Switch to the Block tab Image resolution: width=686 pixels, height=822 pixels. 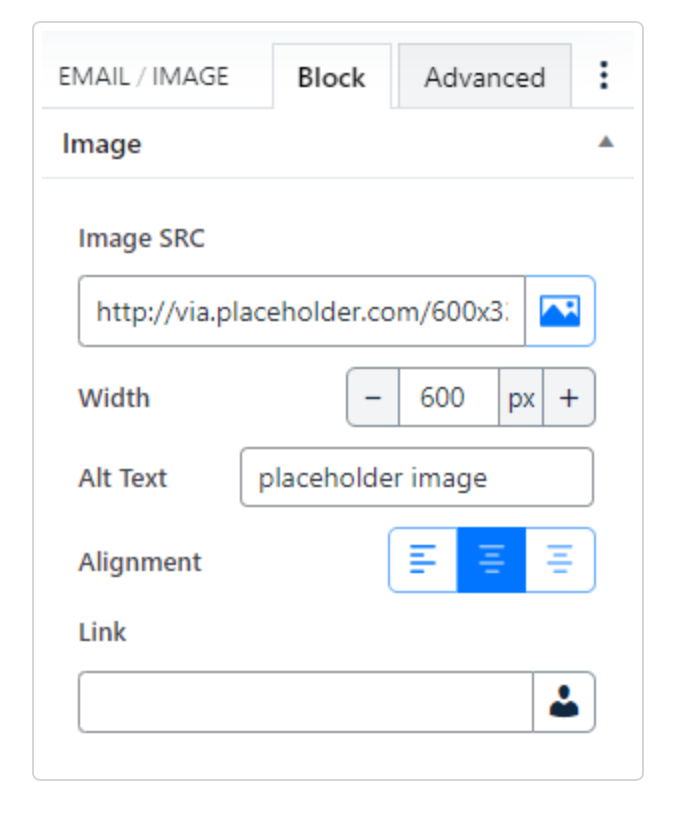[x=331, y=77]
